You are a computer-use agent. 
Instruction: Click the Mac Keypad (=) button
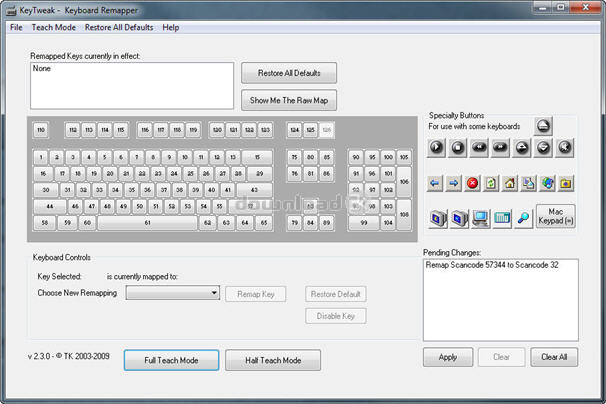coord(556,216)
